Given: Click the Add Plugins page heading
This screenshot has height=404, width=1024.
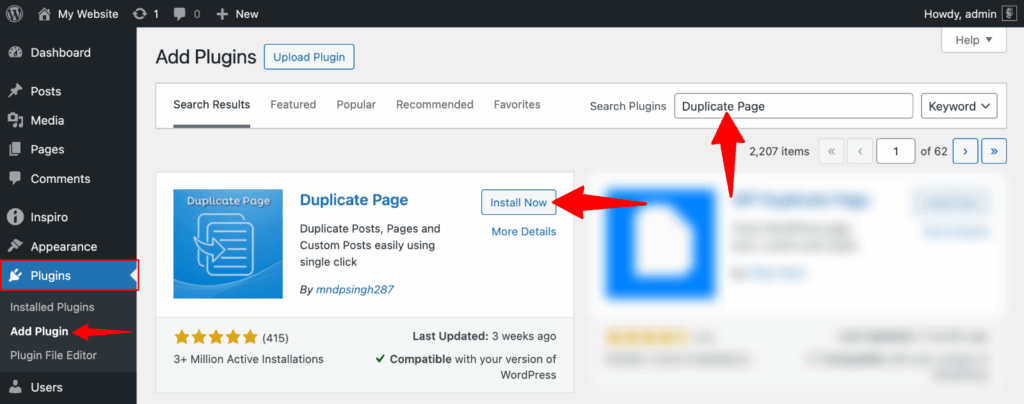Looking at the screenshot, I should point(206,57).
